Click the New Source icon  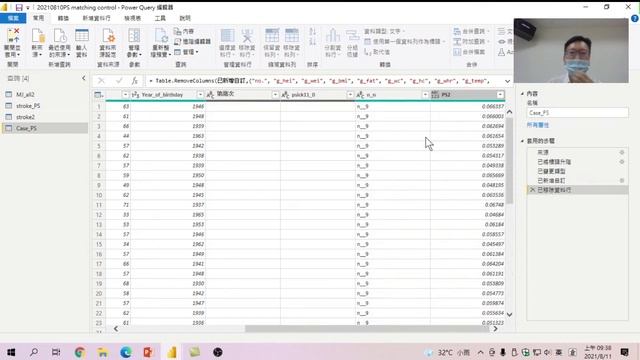coord(37,42)
